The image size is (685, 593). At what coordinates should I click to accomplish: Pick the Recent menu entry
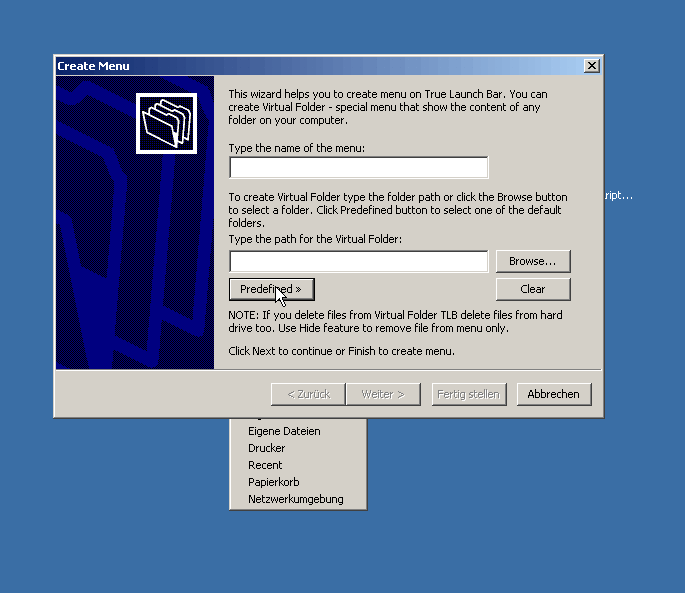(265, 465)
